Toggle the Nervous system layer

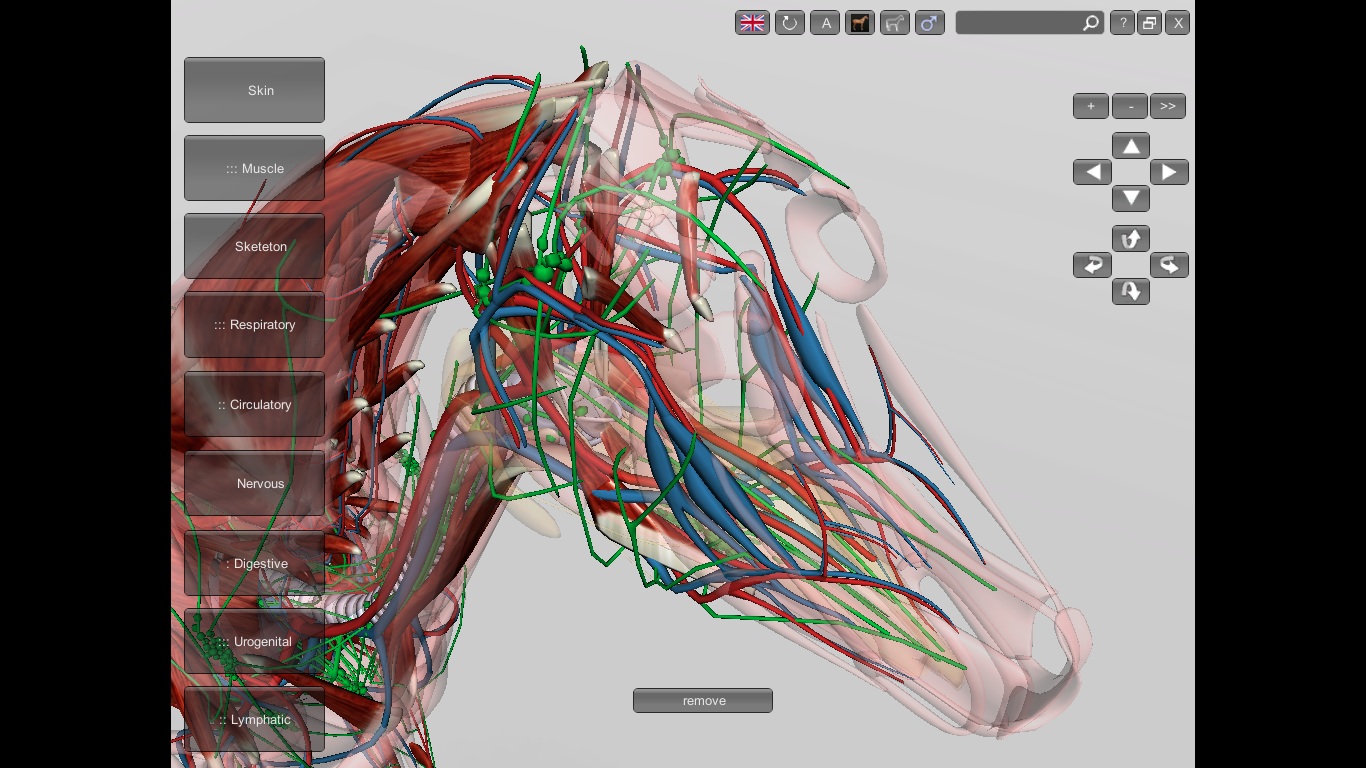(x=254, y=483)
